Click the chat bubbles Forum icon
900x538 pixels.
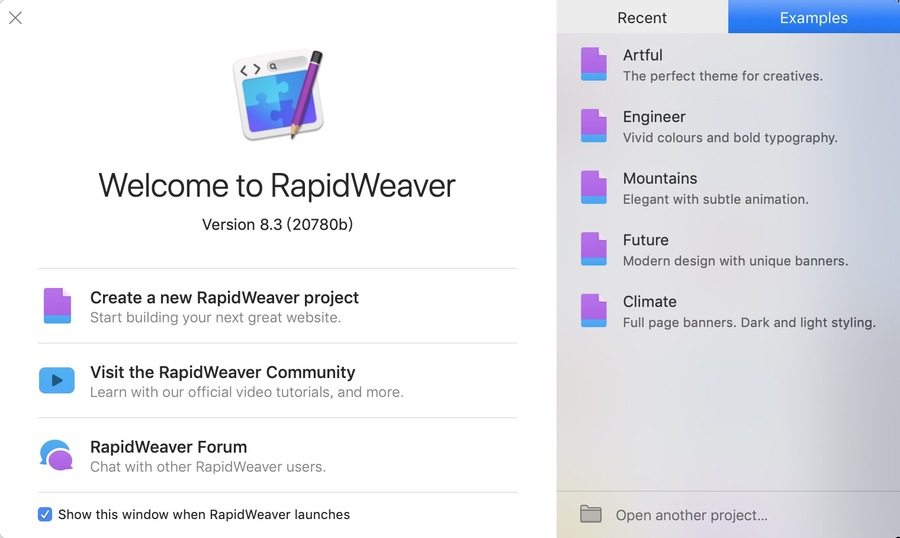click(x=57, y=455)
